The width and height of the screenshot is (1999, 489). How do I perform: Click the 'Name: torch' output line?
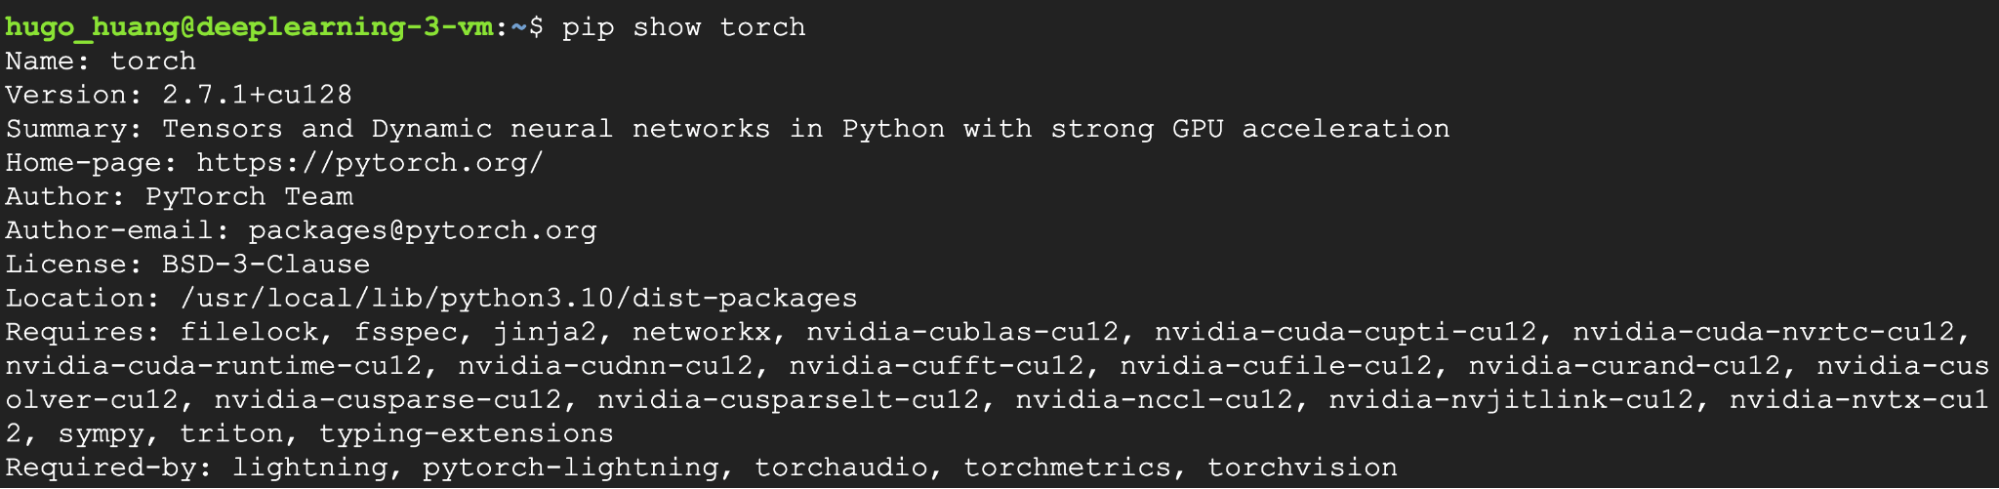click(101, 61)
